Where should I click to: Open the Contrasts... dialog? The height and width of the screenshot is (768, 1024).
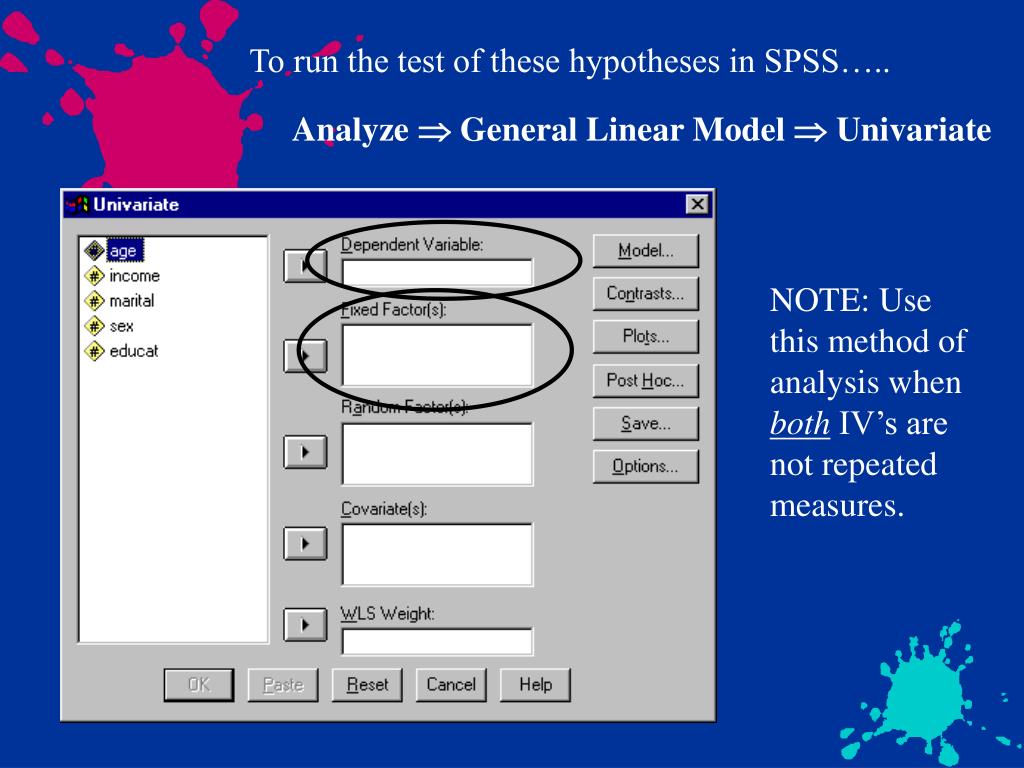pos(646,293)
